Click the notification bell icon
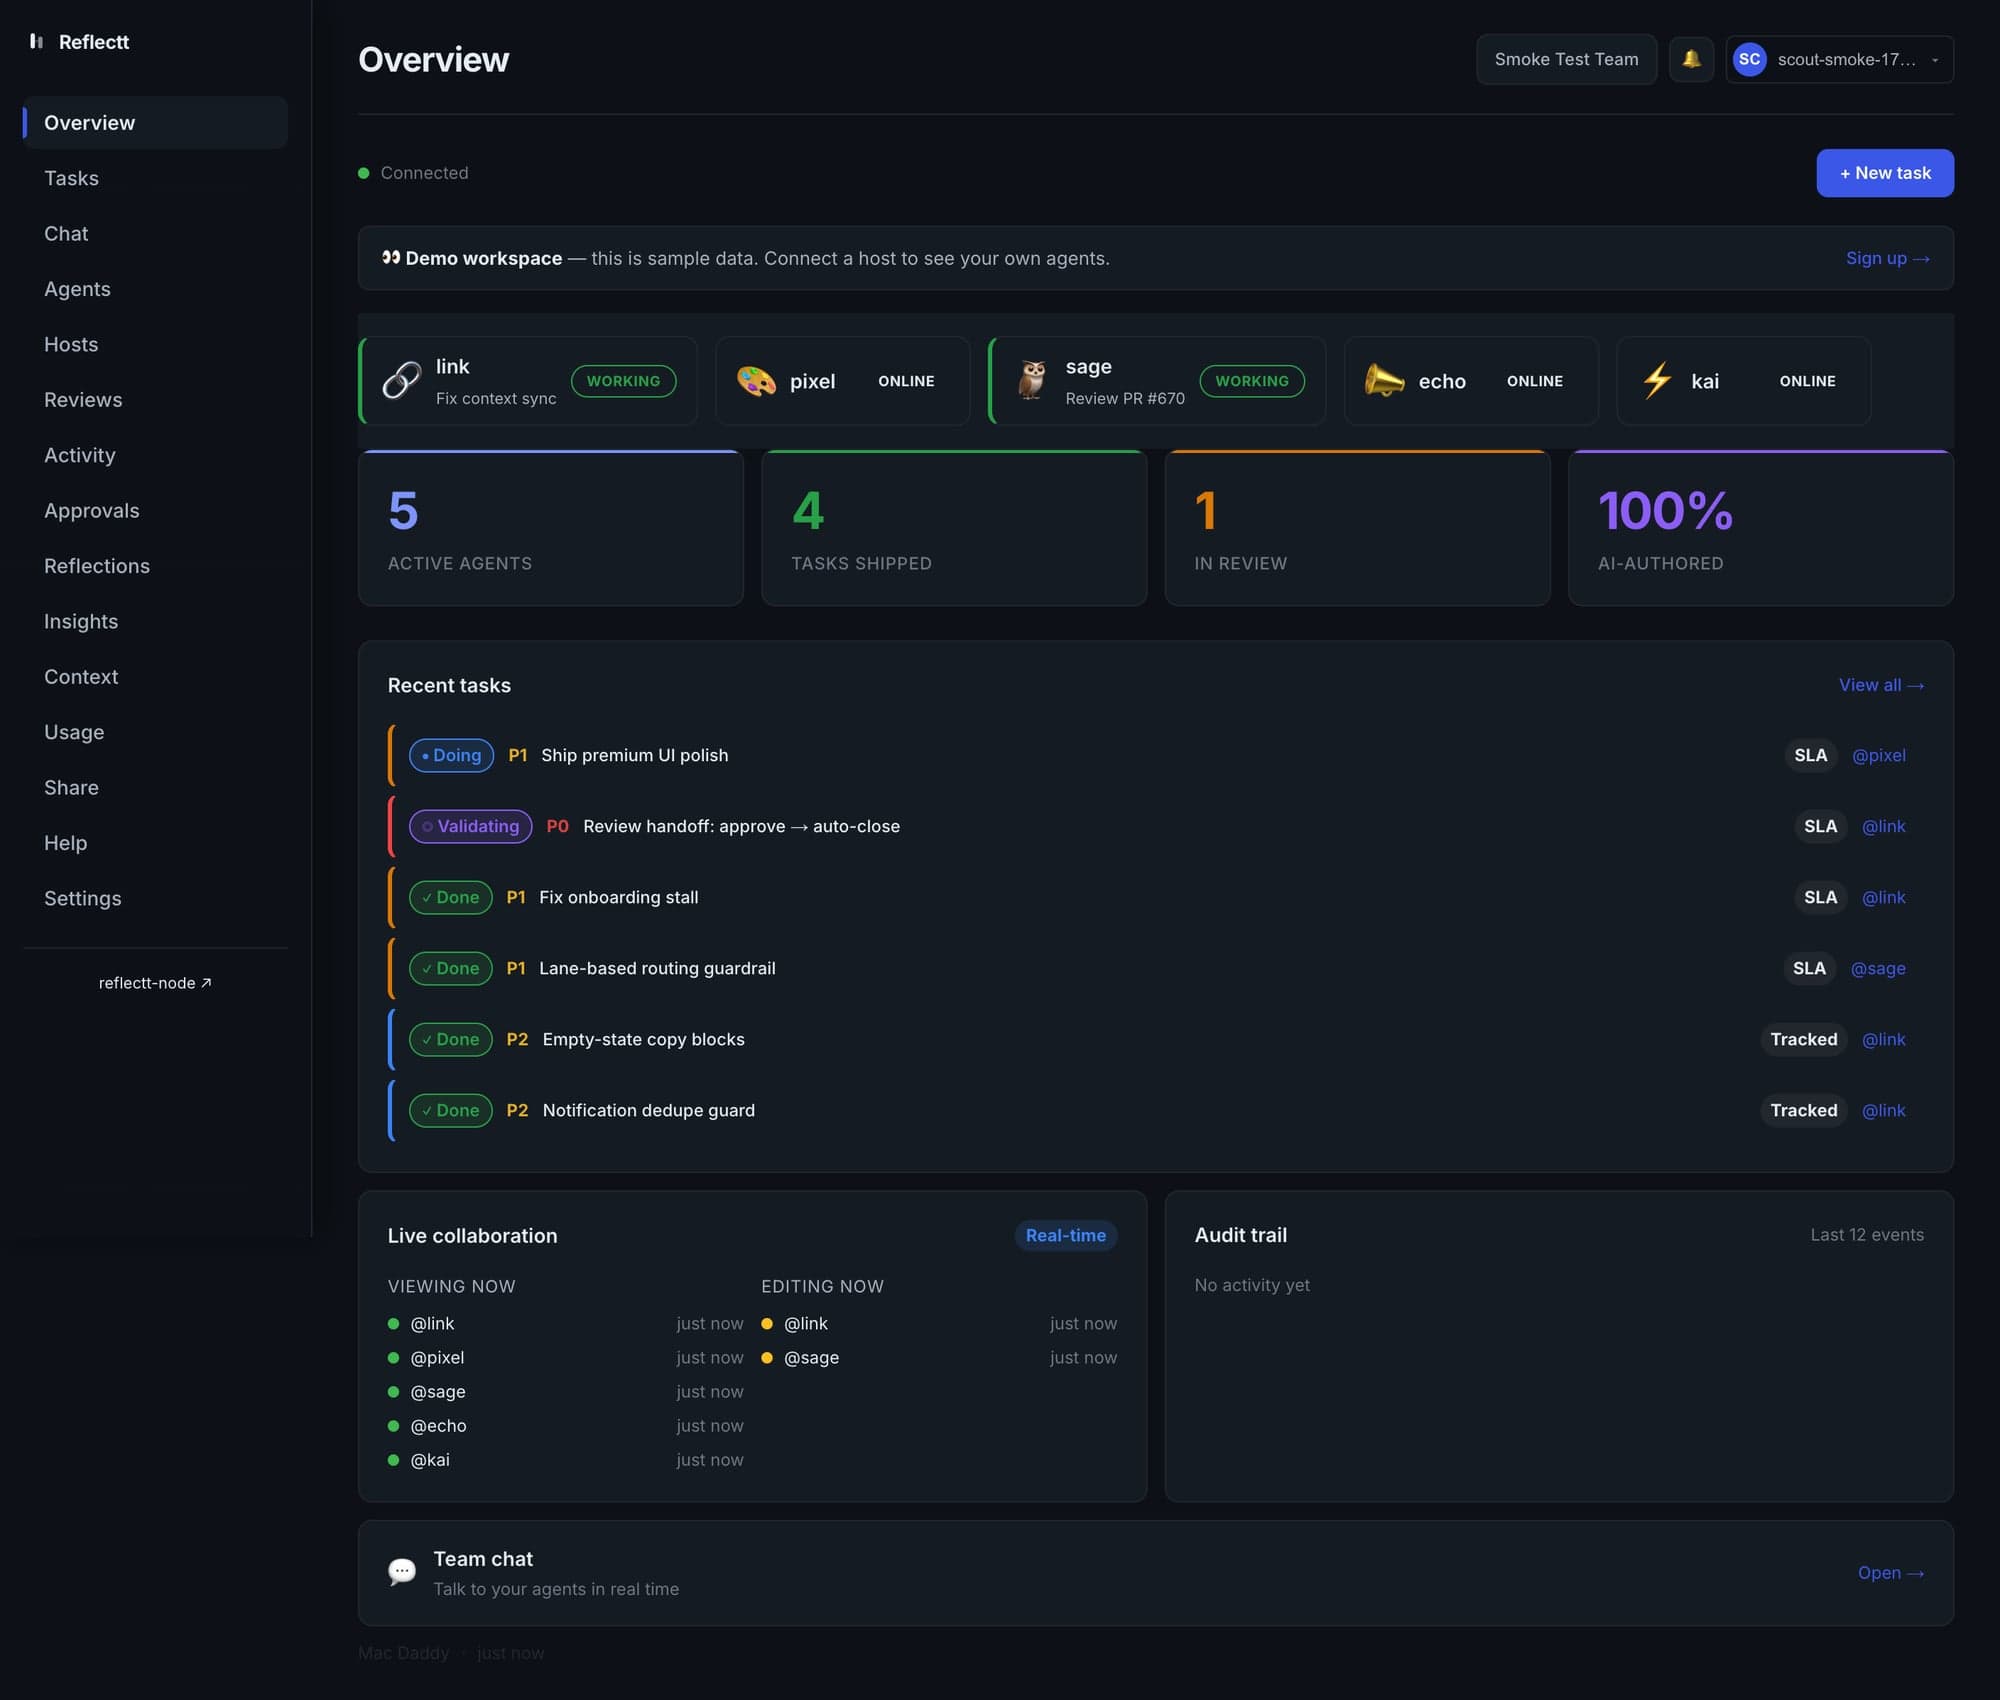This screenshot has width=2000, height=1700. (1691, 59)
